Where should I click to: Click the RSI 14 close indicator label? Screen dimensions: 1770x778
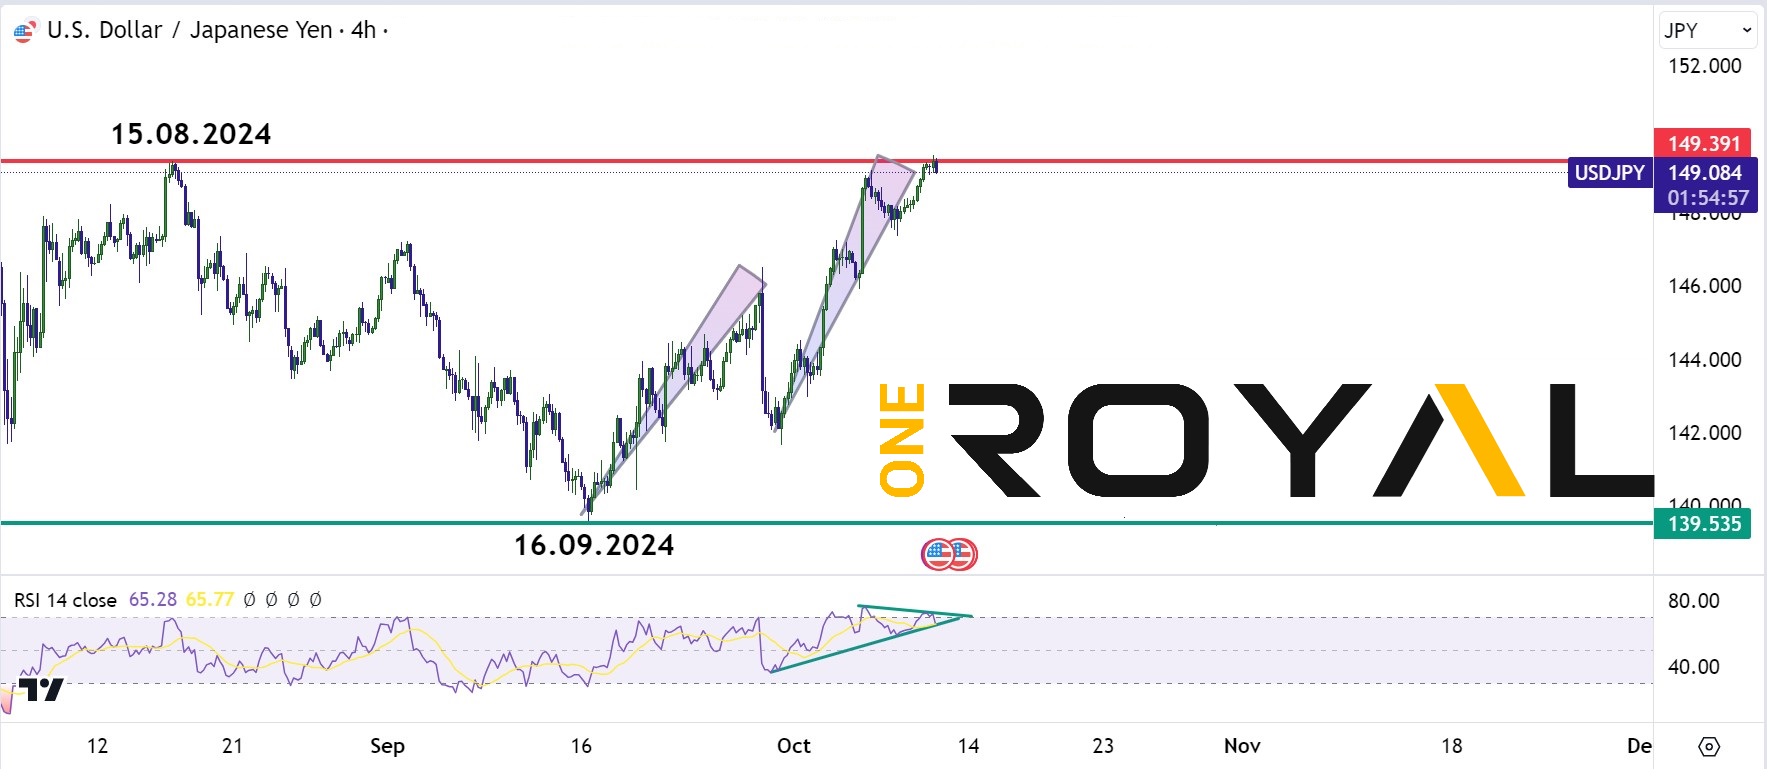(x=65, y=600)
